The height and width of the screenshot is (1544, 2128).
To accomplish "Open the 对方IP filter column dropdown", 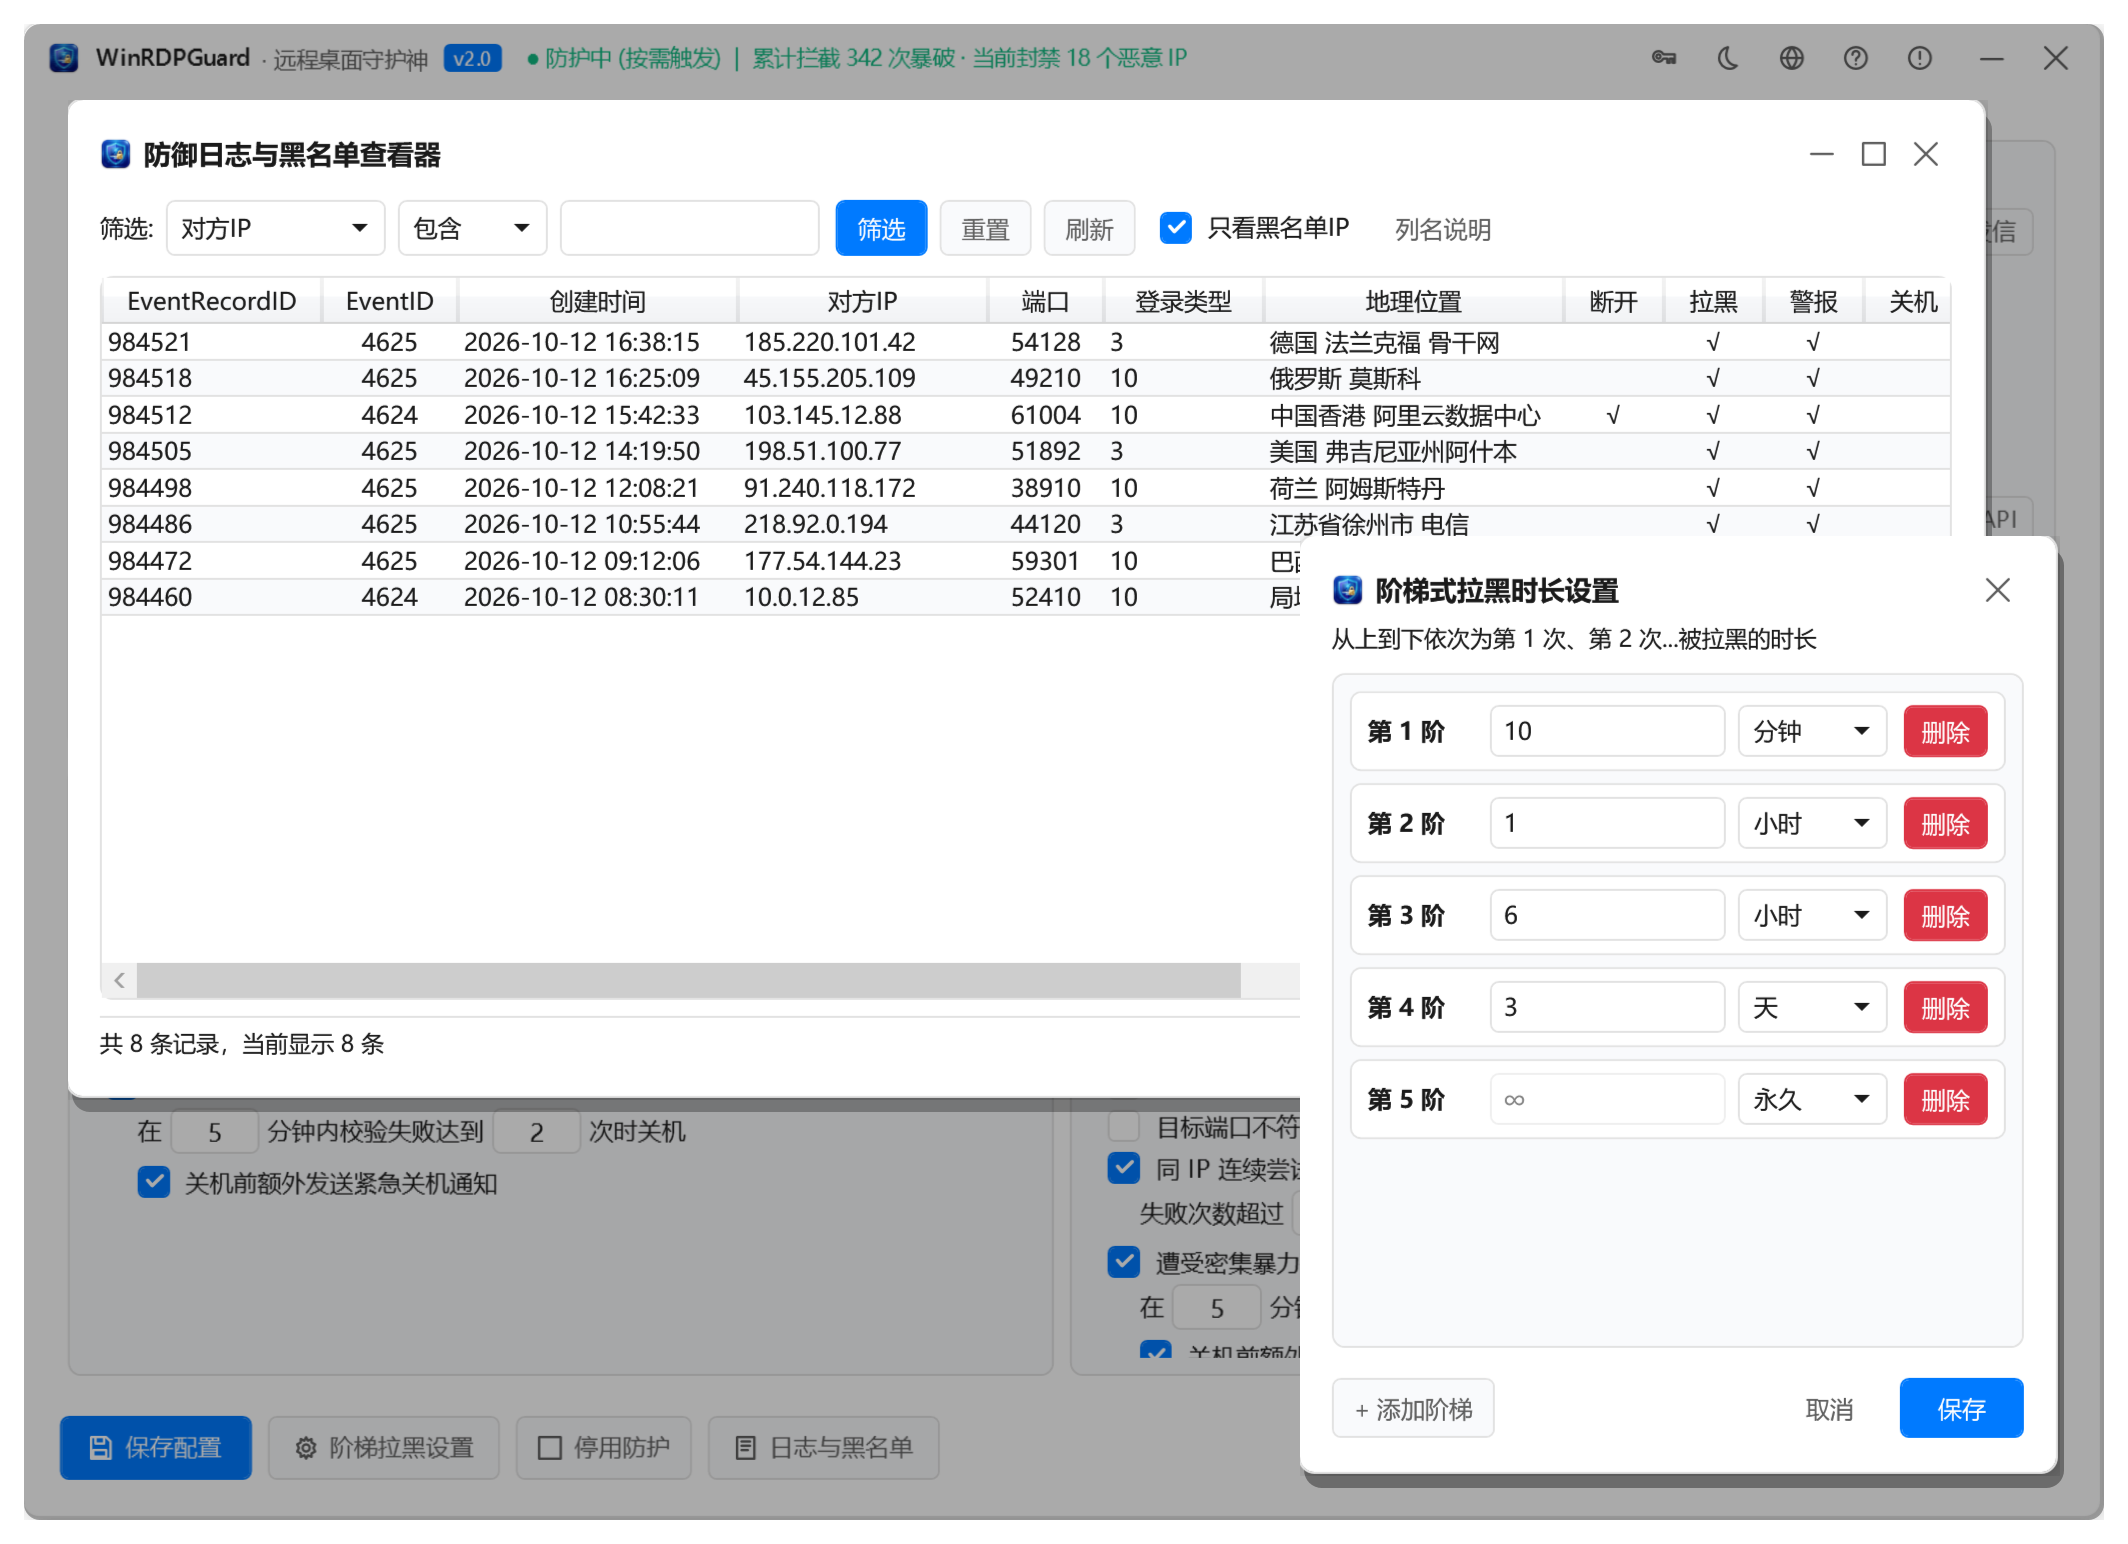I will [x=276, y=228].
